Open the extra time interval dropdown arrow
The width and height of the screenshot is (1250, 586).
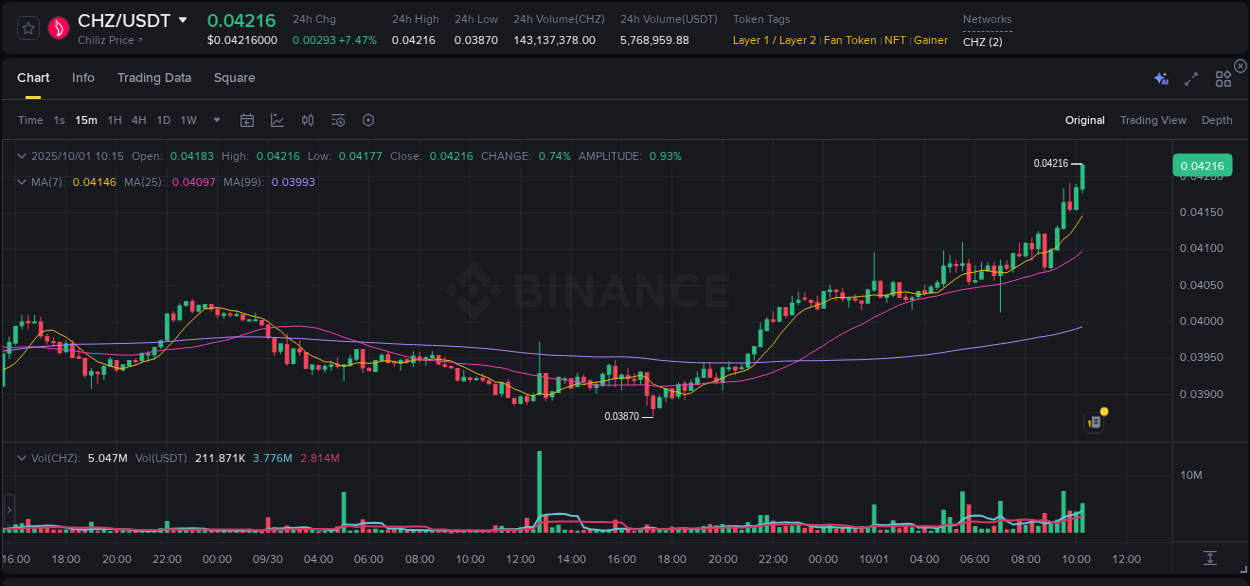[215, 120]
